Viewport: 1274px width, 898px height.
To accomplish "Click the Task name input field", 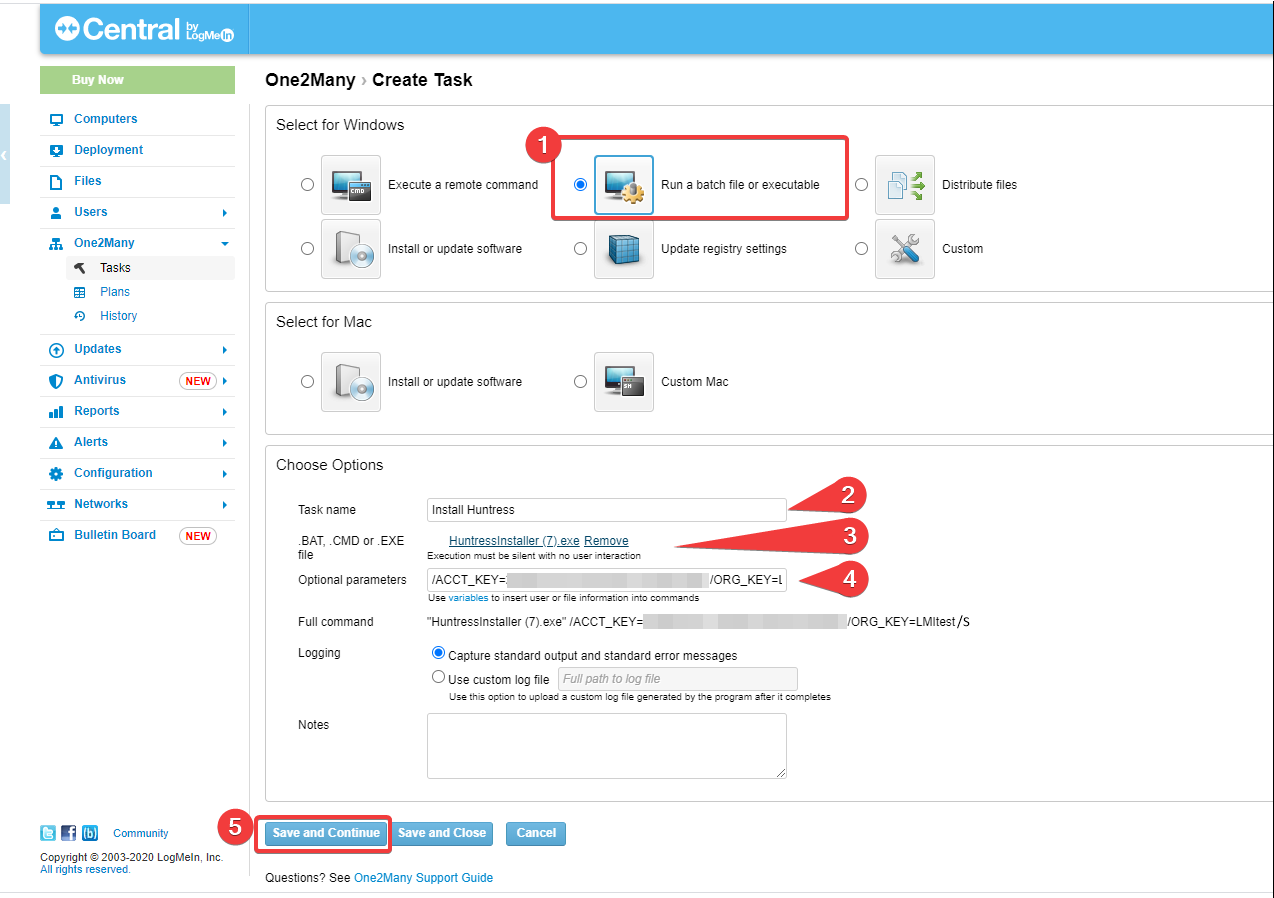I will (607, 510).
